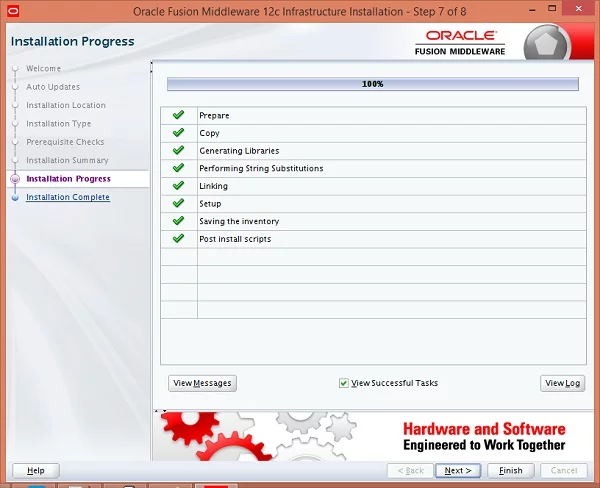
Task: Click the Installation Progress step bullet
Action: pyautogui.click(x=15, y=179)
